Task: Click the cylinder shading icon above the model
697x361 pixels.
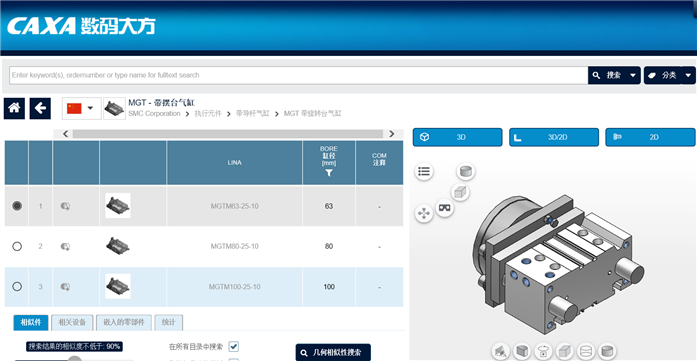Action: coord(466,171)
